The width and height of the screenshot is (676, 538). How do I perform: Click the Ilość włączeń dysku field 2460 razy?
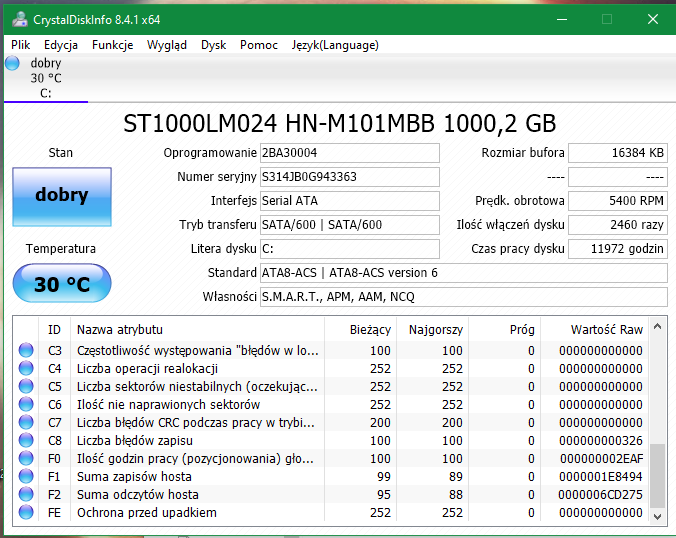(x=618, y=225)
